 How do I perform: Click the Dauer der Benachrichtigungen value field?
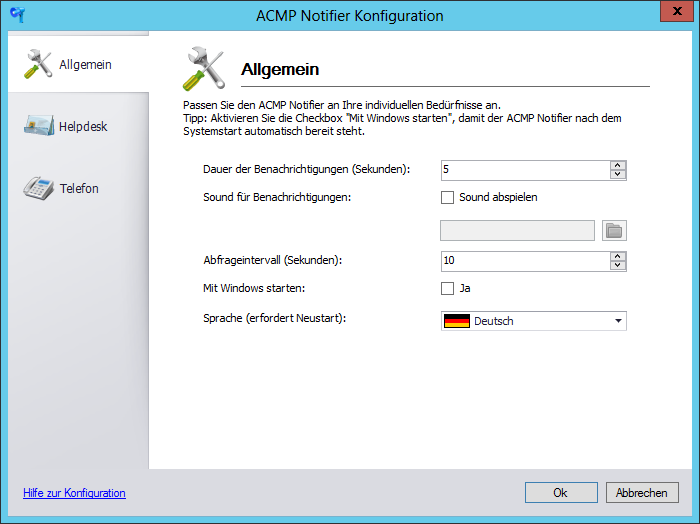(525, 171)
